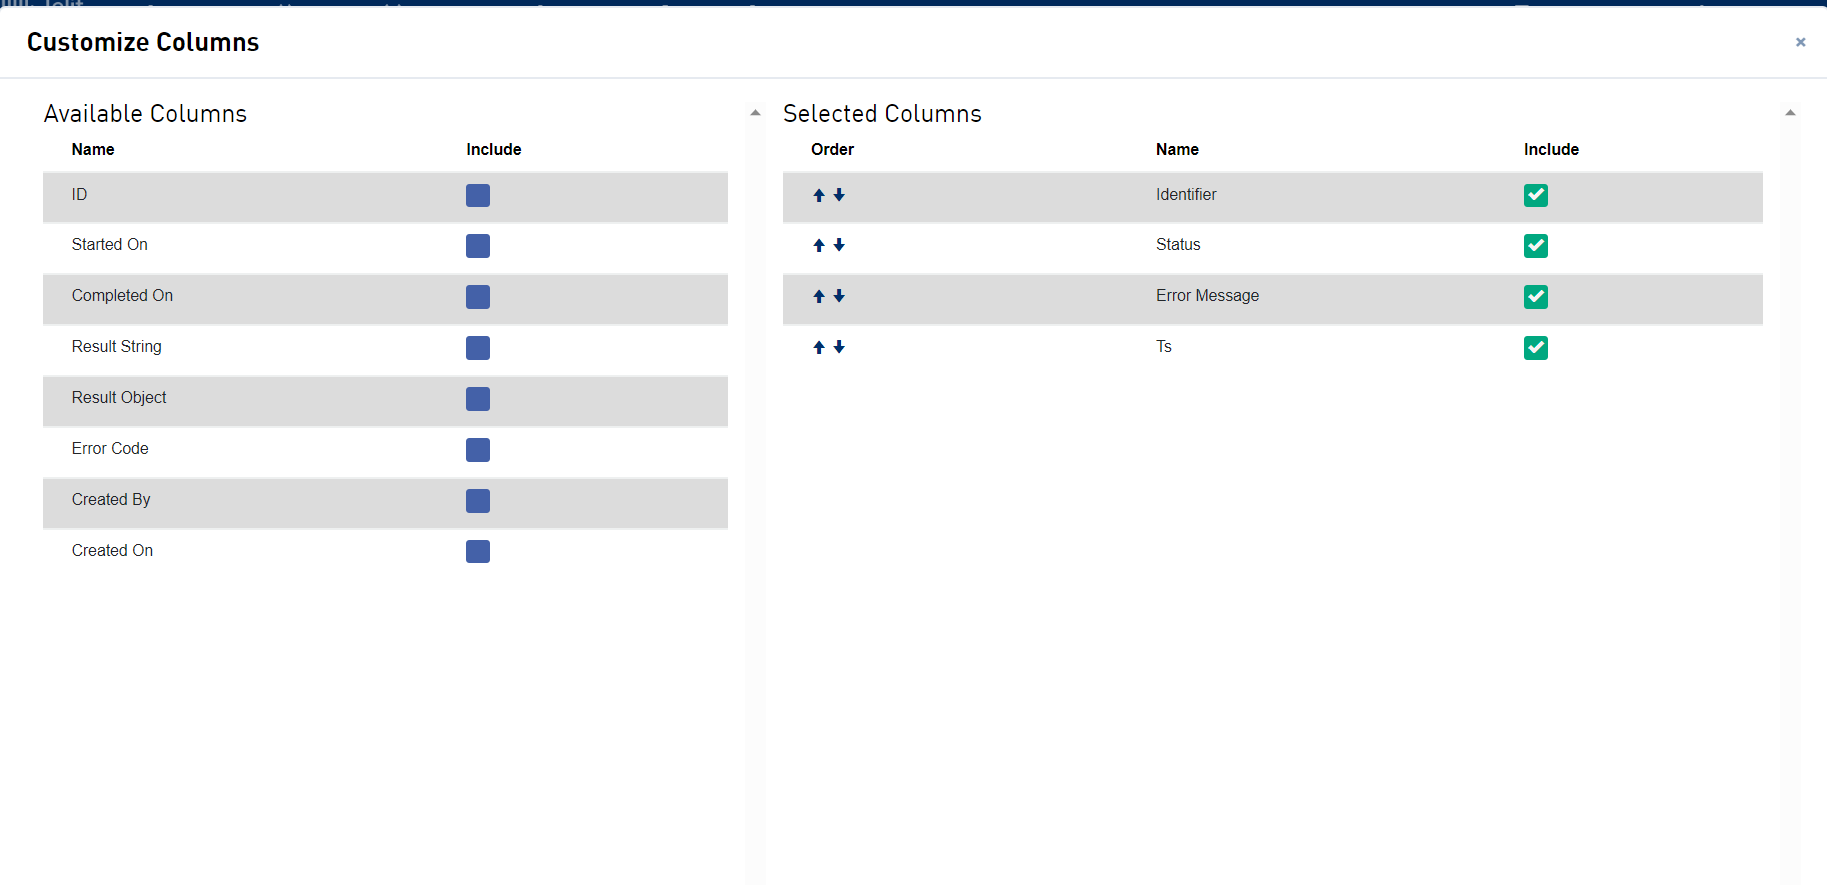
Task: Click the 'Started On' row name
Action: (110, 245)
